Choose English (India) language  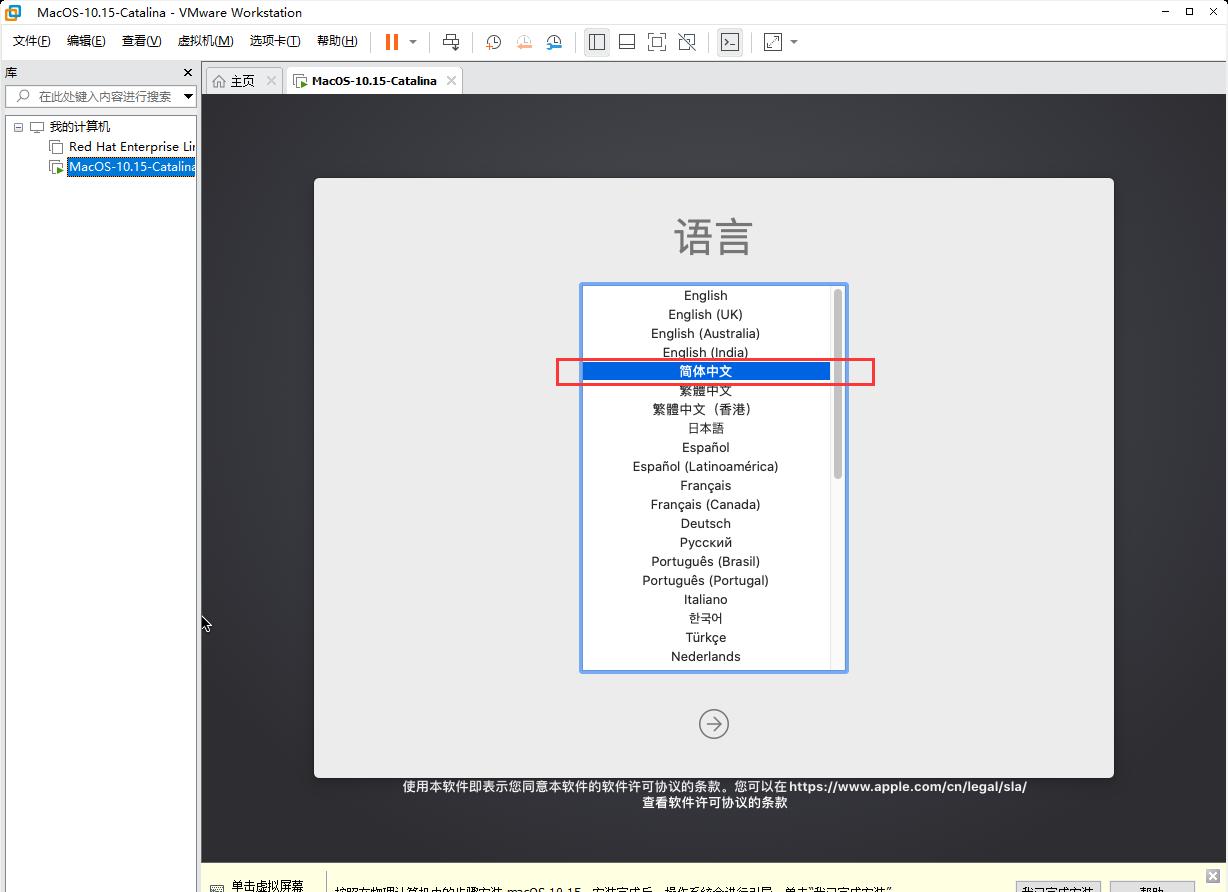point(706,352)
